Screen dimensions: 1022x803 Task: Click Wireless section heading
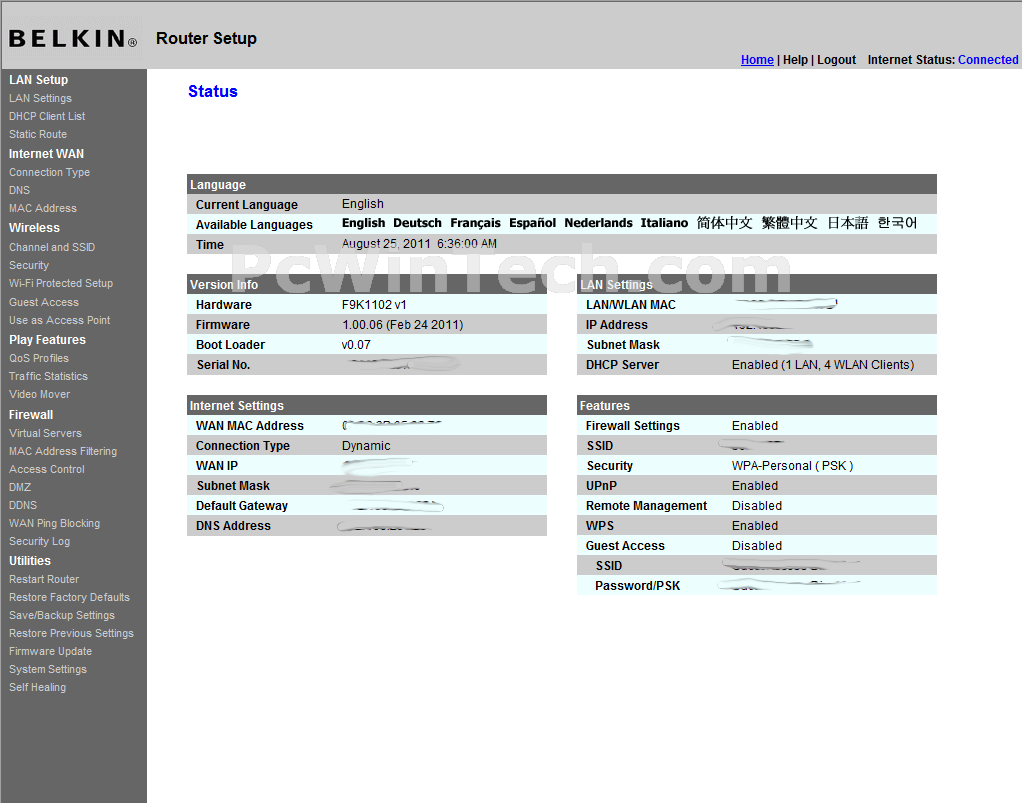[x=34, y=228]
